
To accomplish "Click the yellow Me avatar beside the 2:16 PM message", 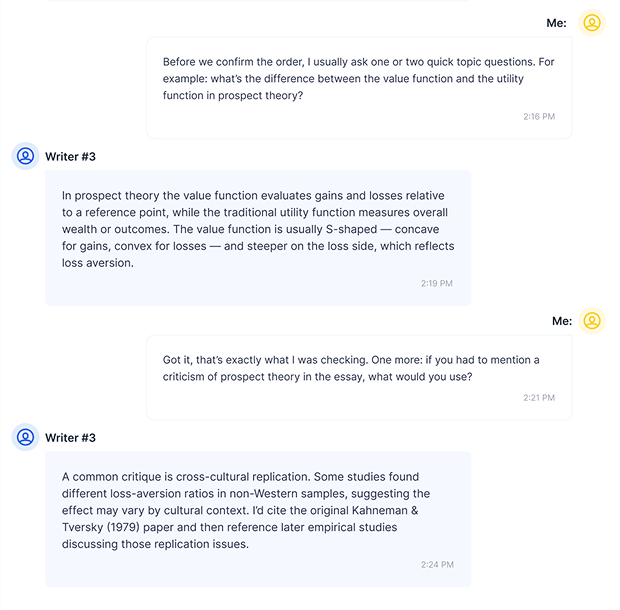I will pyautogui.click(x=592, y=23).
